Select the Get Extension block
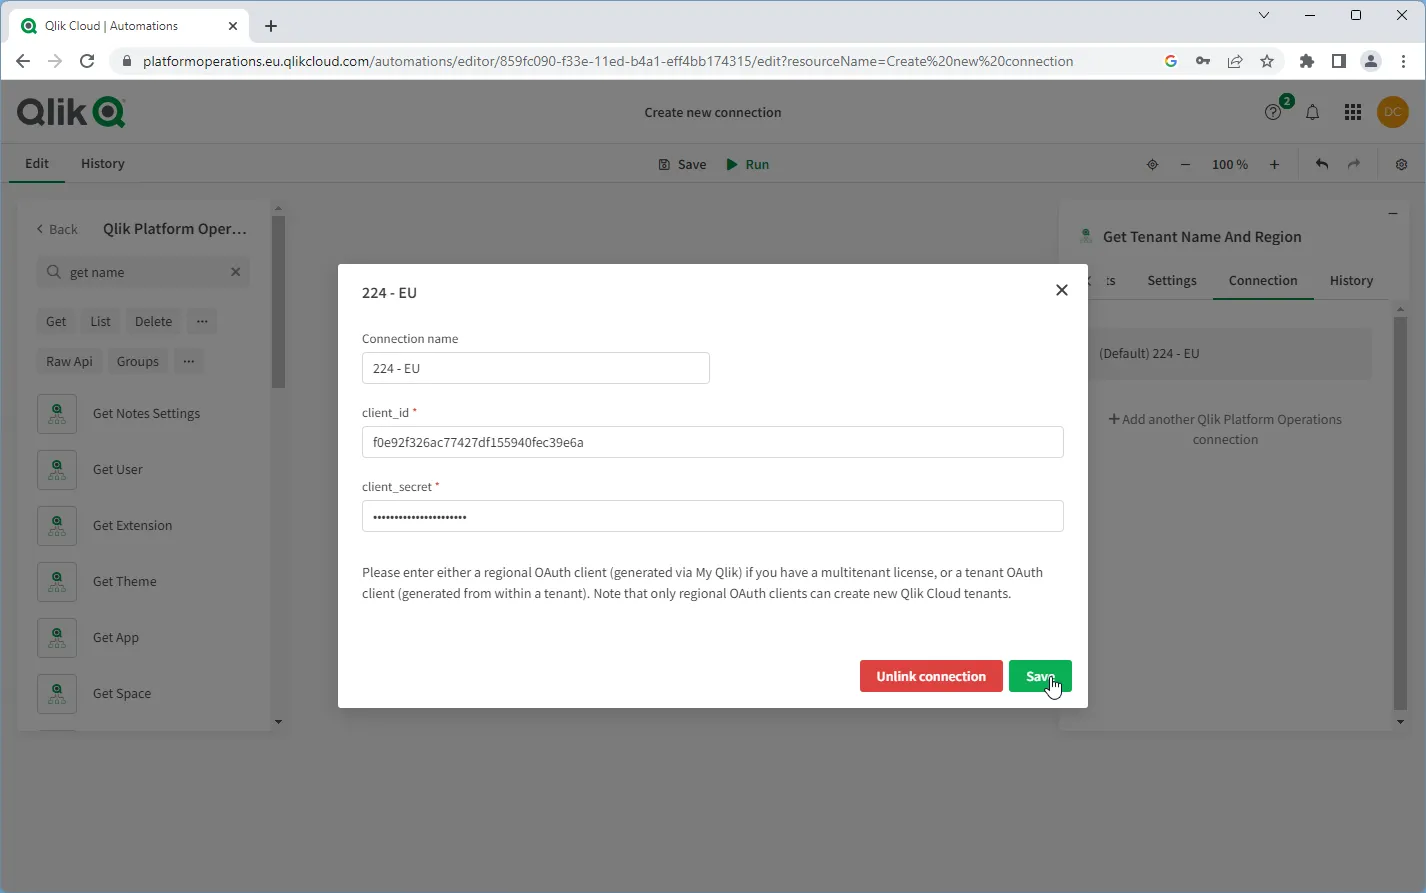 pos(132,525)
